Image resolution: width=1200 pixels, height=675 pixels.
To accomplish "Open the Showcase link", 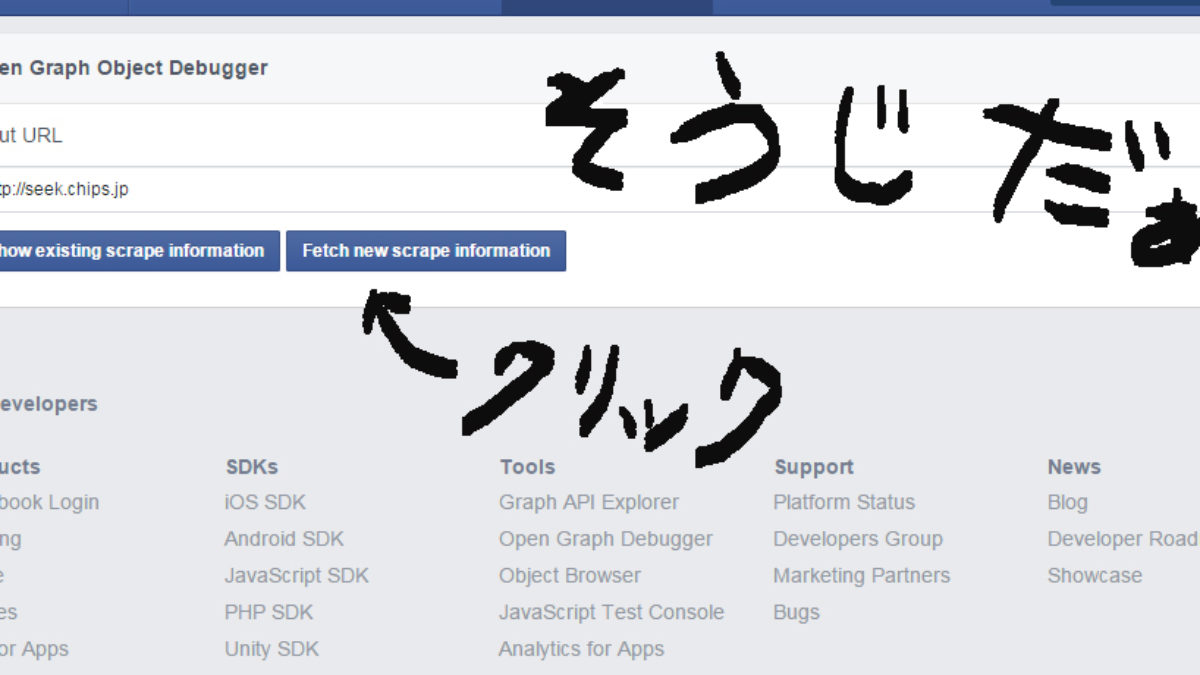I will click(x=1095, y=575).
